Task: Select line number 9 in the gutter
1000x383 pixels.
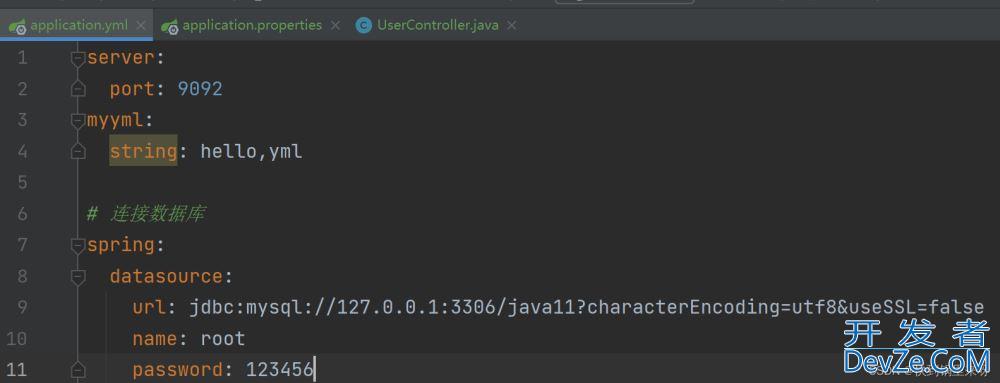Action: (x=21, y=307)
